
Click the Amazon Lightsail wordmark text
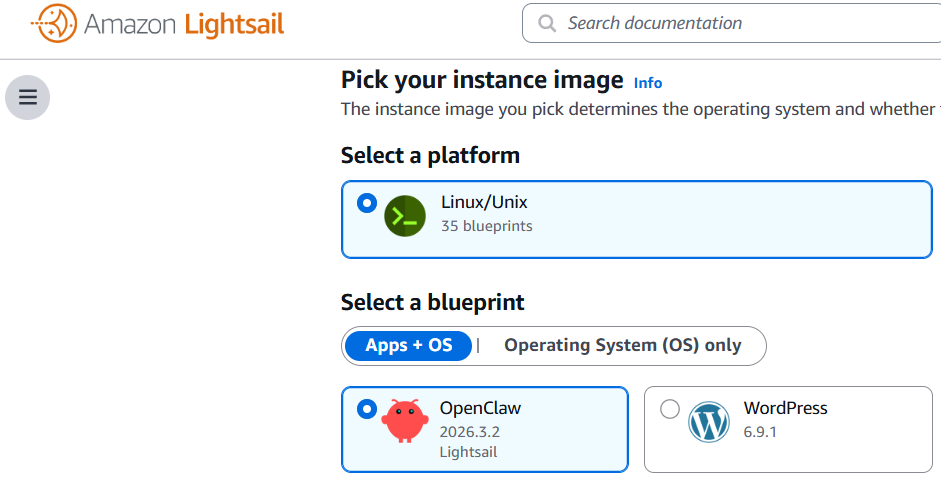click(184, 24)
